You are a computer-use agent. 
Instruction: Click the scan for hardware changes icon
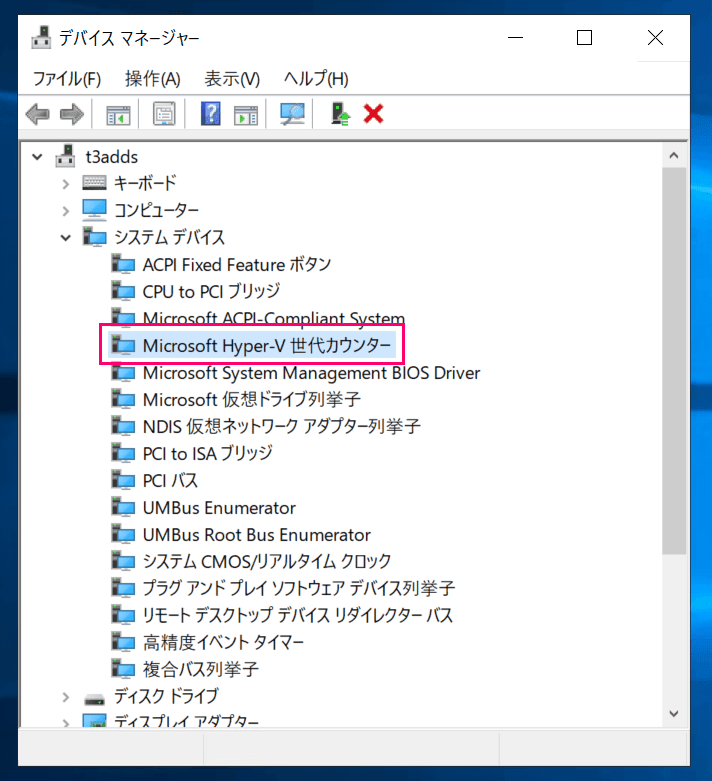click(292, 114)
